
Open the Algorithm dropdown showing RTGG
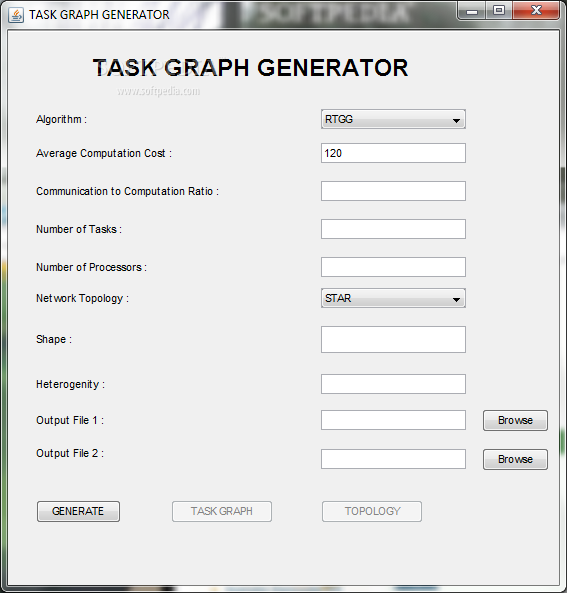393,119
